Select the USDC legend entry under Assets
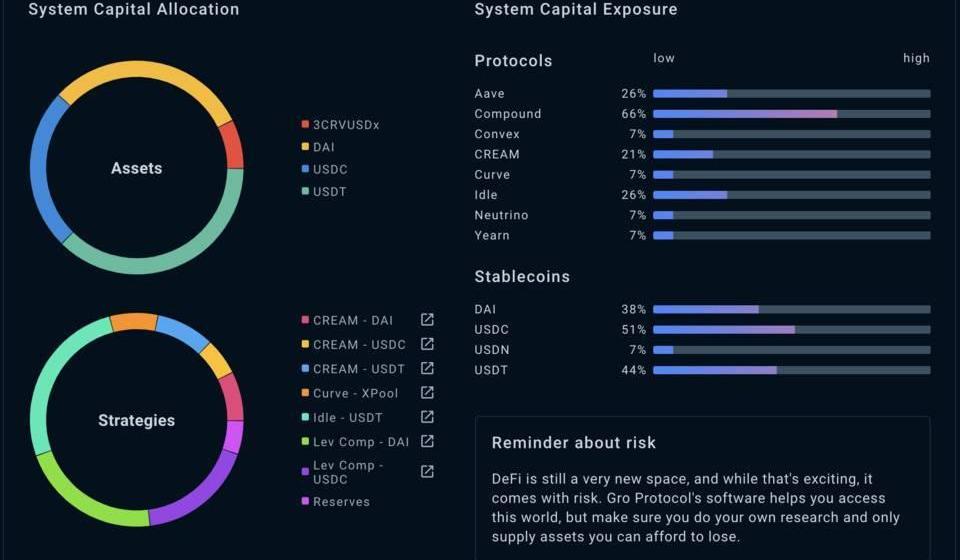This screenshot has height=560, width=960. pos(329,170)
